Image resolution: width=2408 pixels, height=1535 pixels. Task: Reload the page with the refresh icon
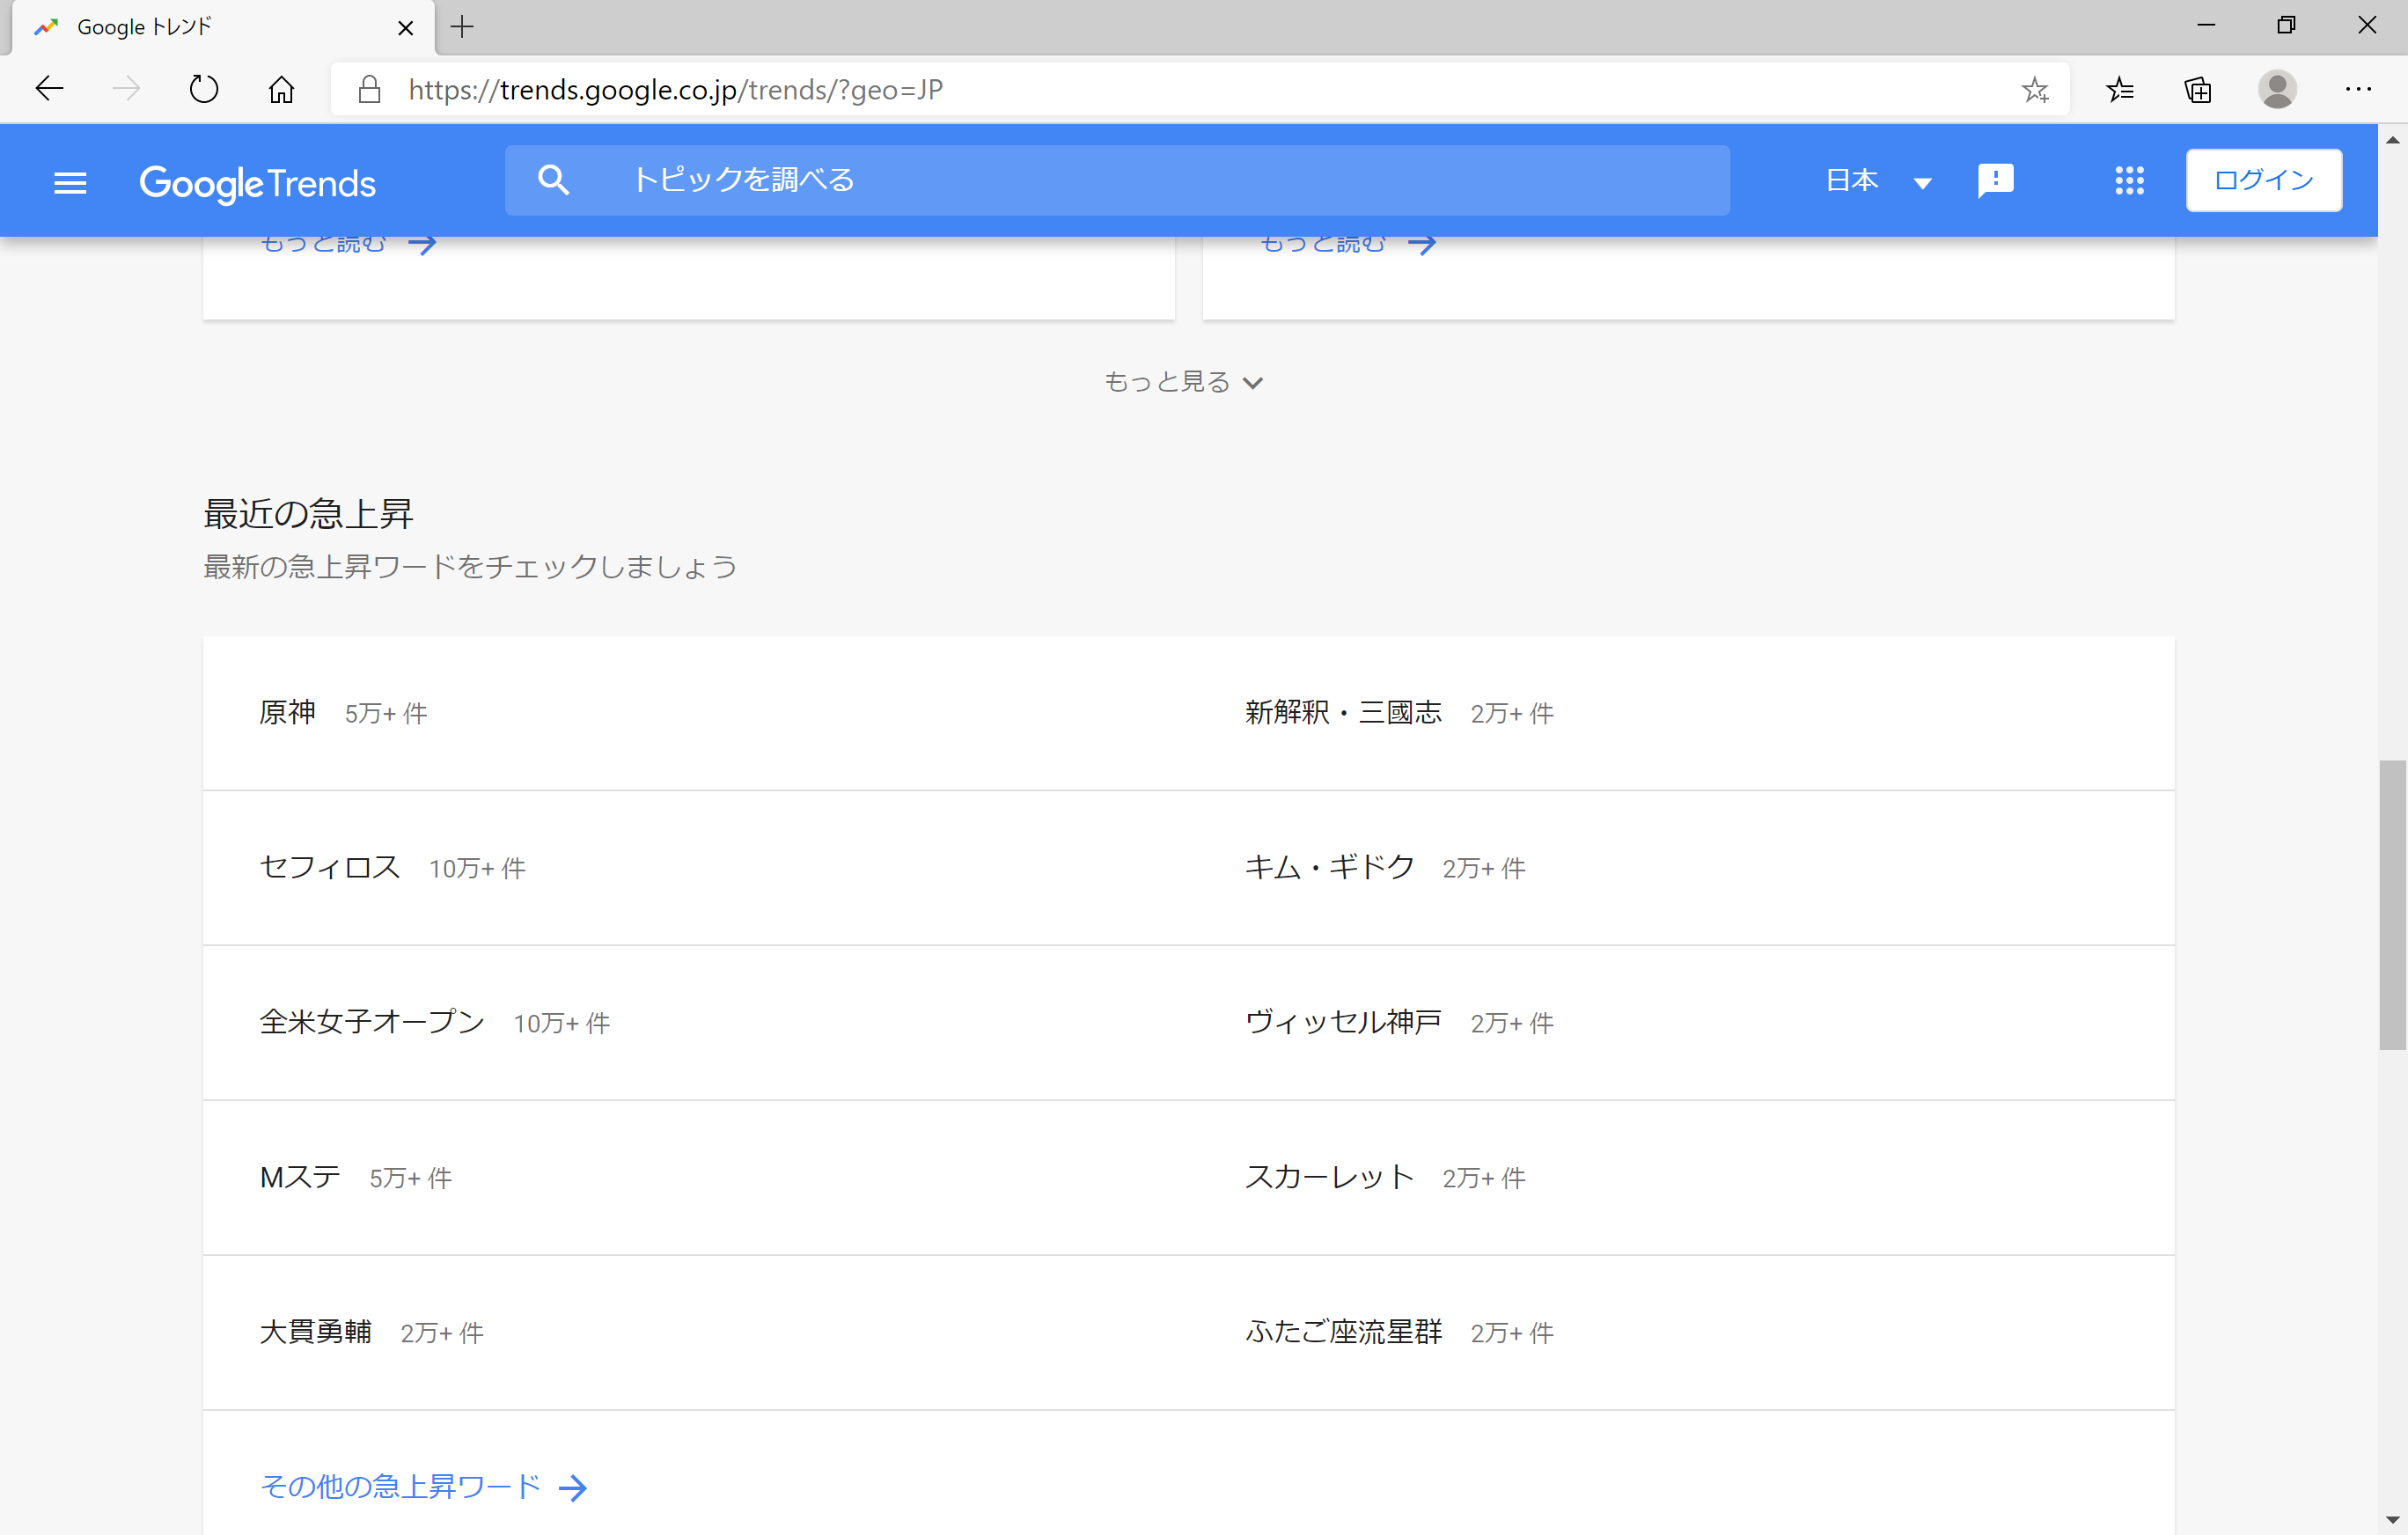(204, 89)
